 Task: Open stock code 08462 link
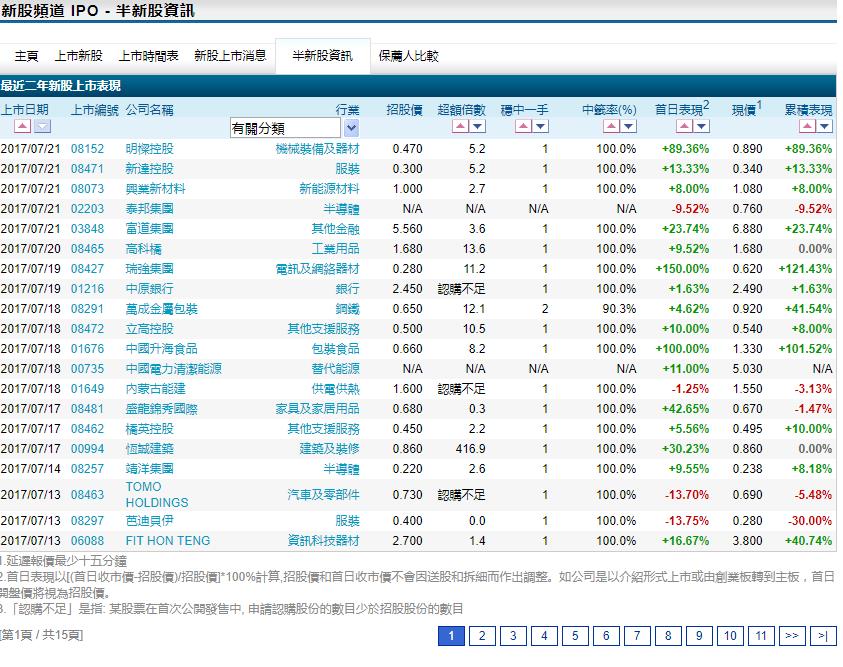(87, 429)
